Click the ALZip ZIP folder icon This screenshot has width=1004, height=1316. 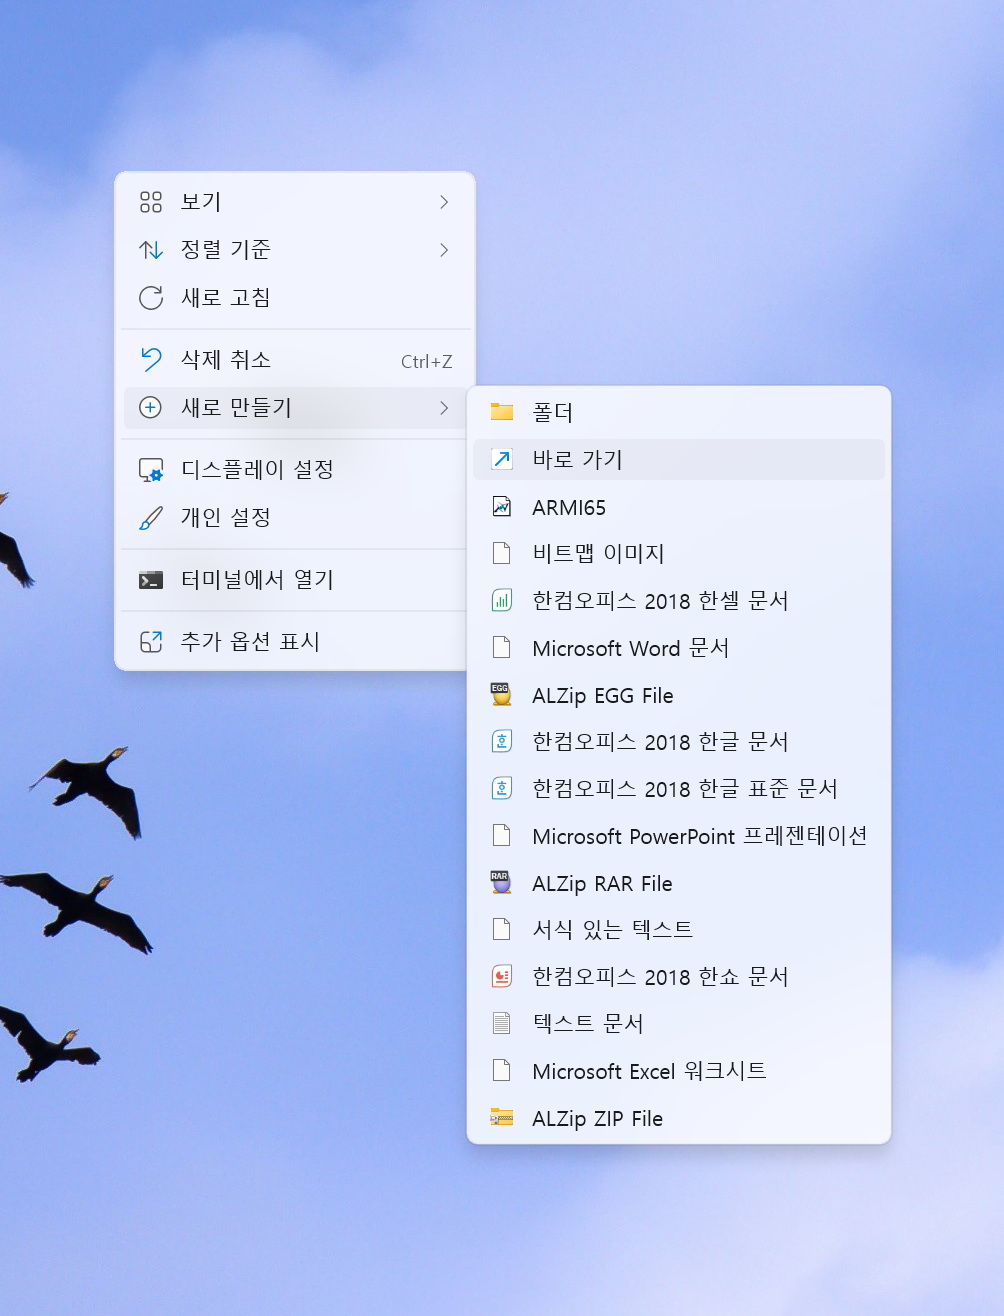click(x=502, y=1117)
